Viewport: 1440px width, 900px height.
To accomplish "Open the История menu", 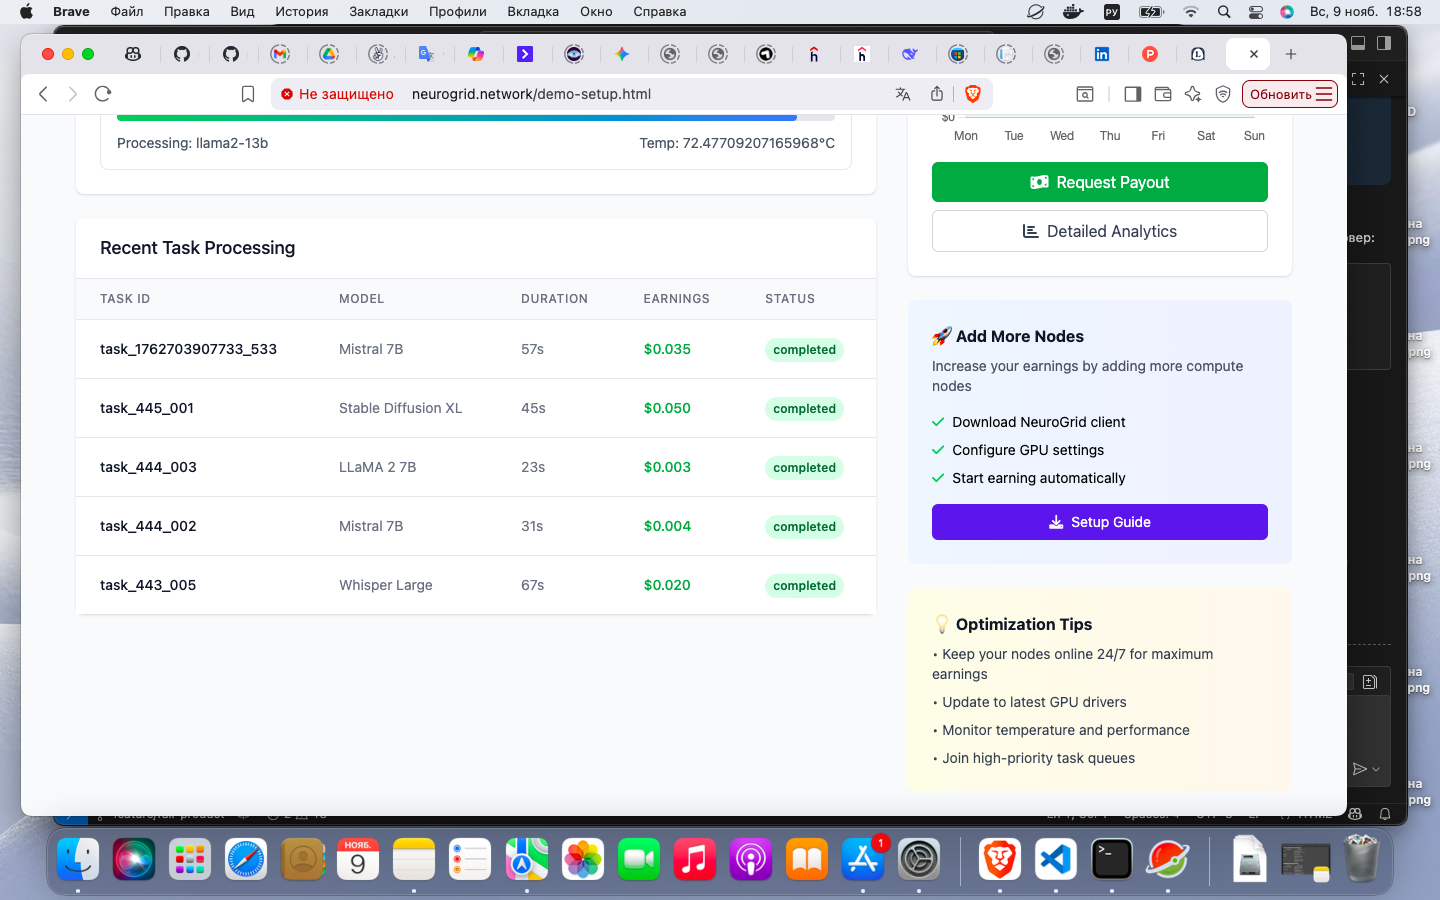I will click(302, 12).
